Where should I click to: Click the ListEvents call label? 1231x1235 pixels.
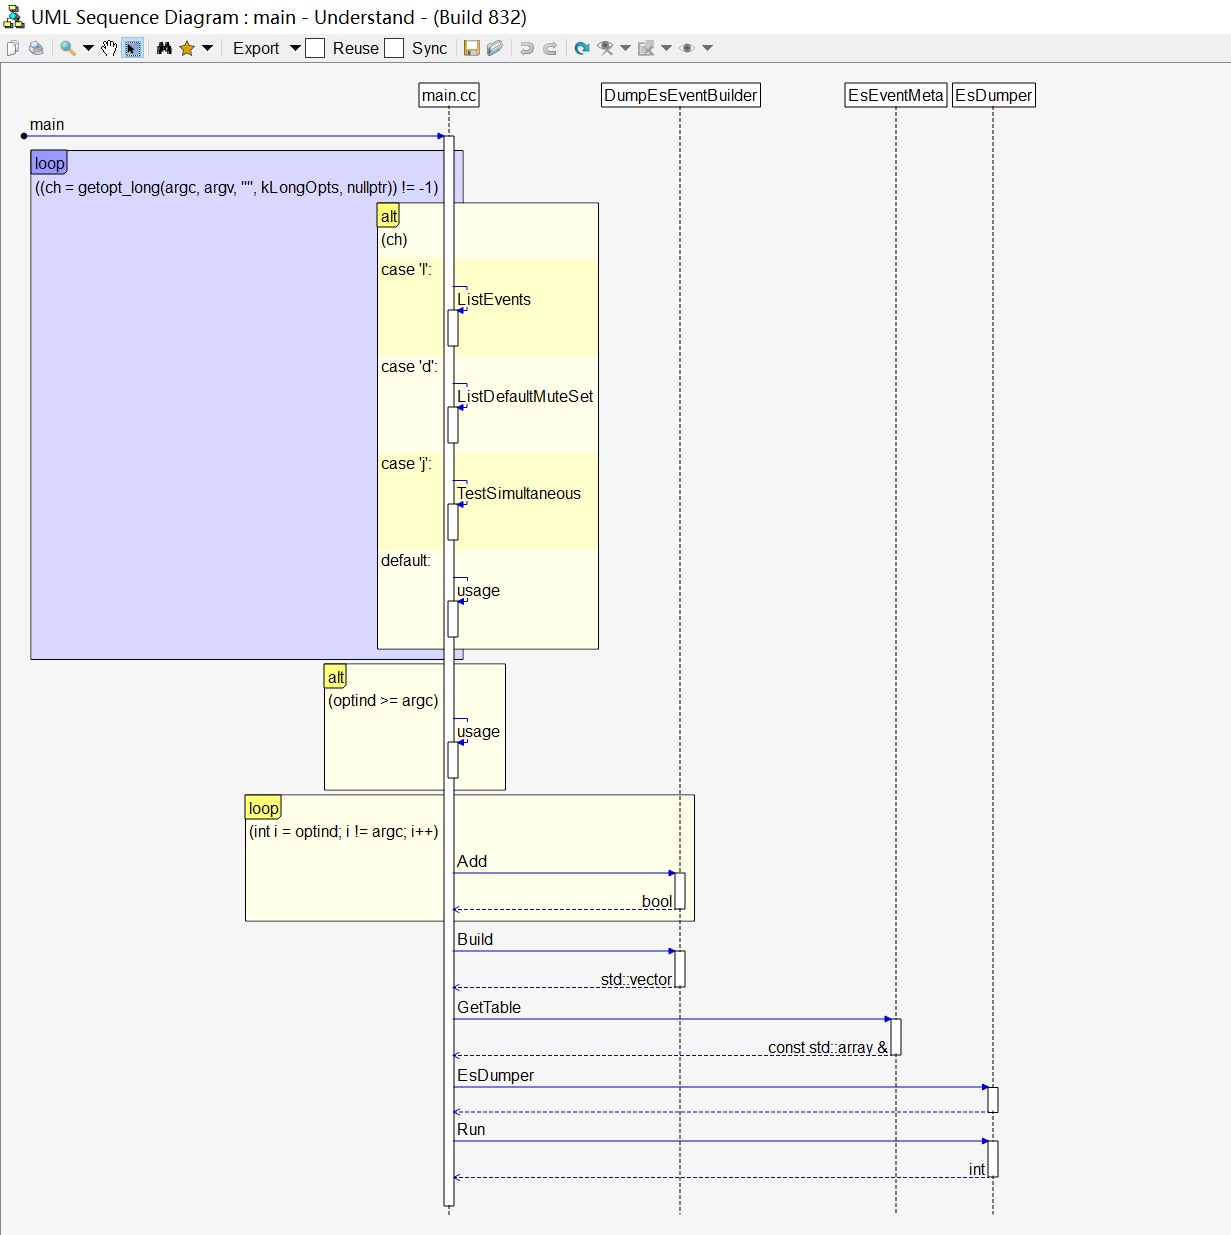click(494, 299)
